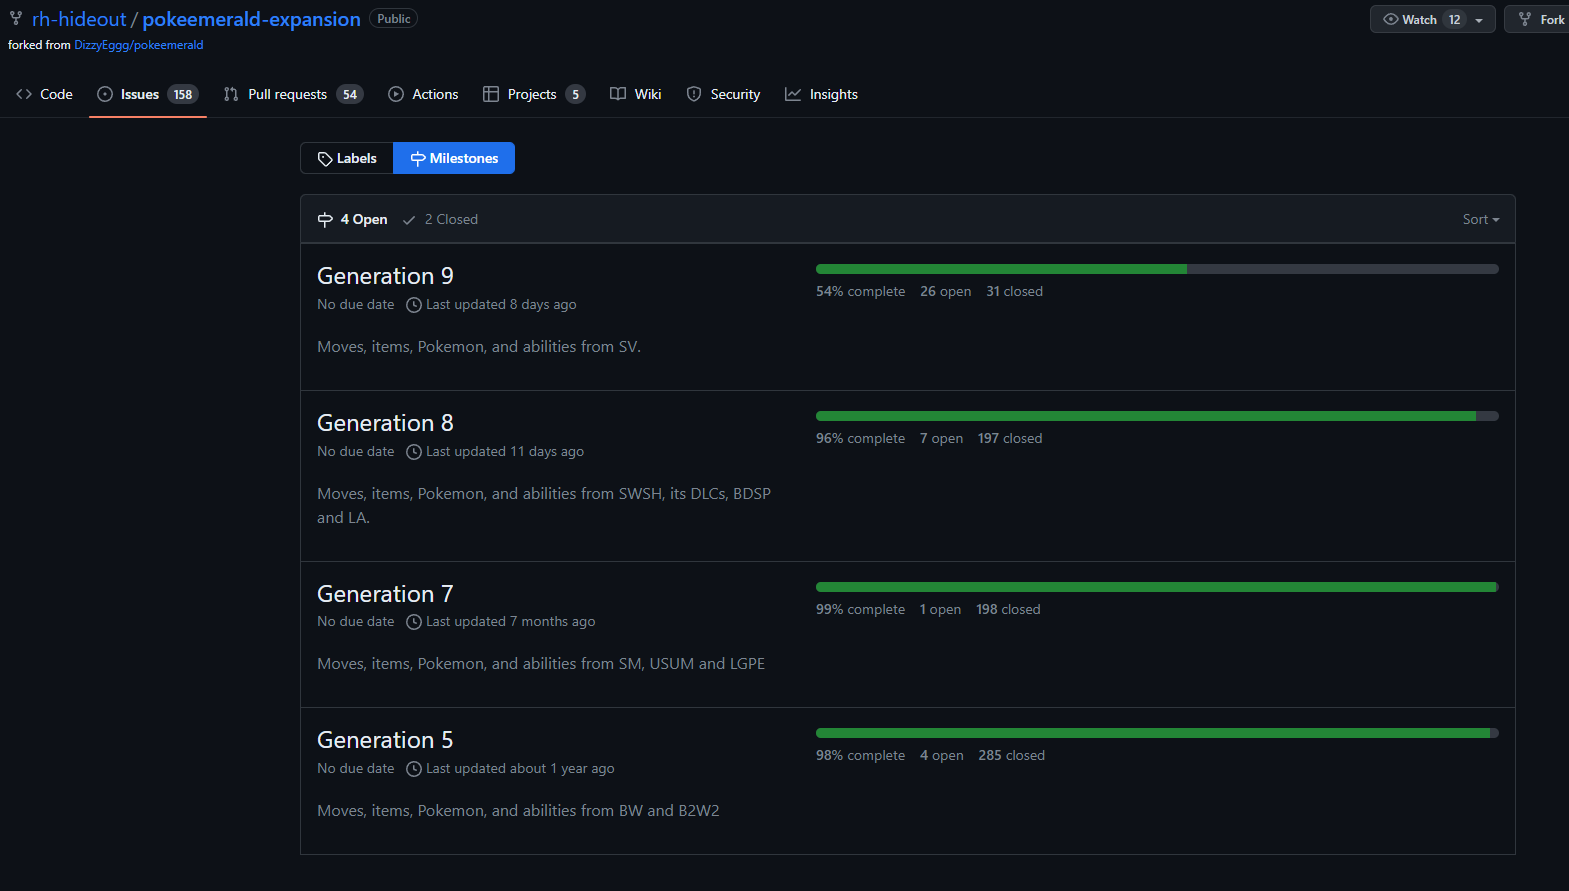Click the Projects table icon
This screenshot has height=891, width=1569.
(491, 94)
